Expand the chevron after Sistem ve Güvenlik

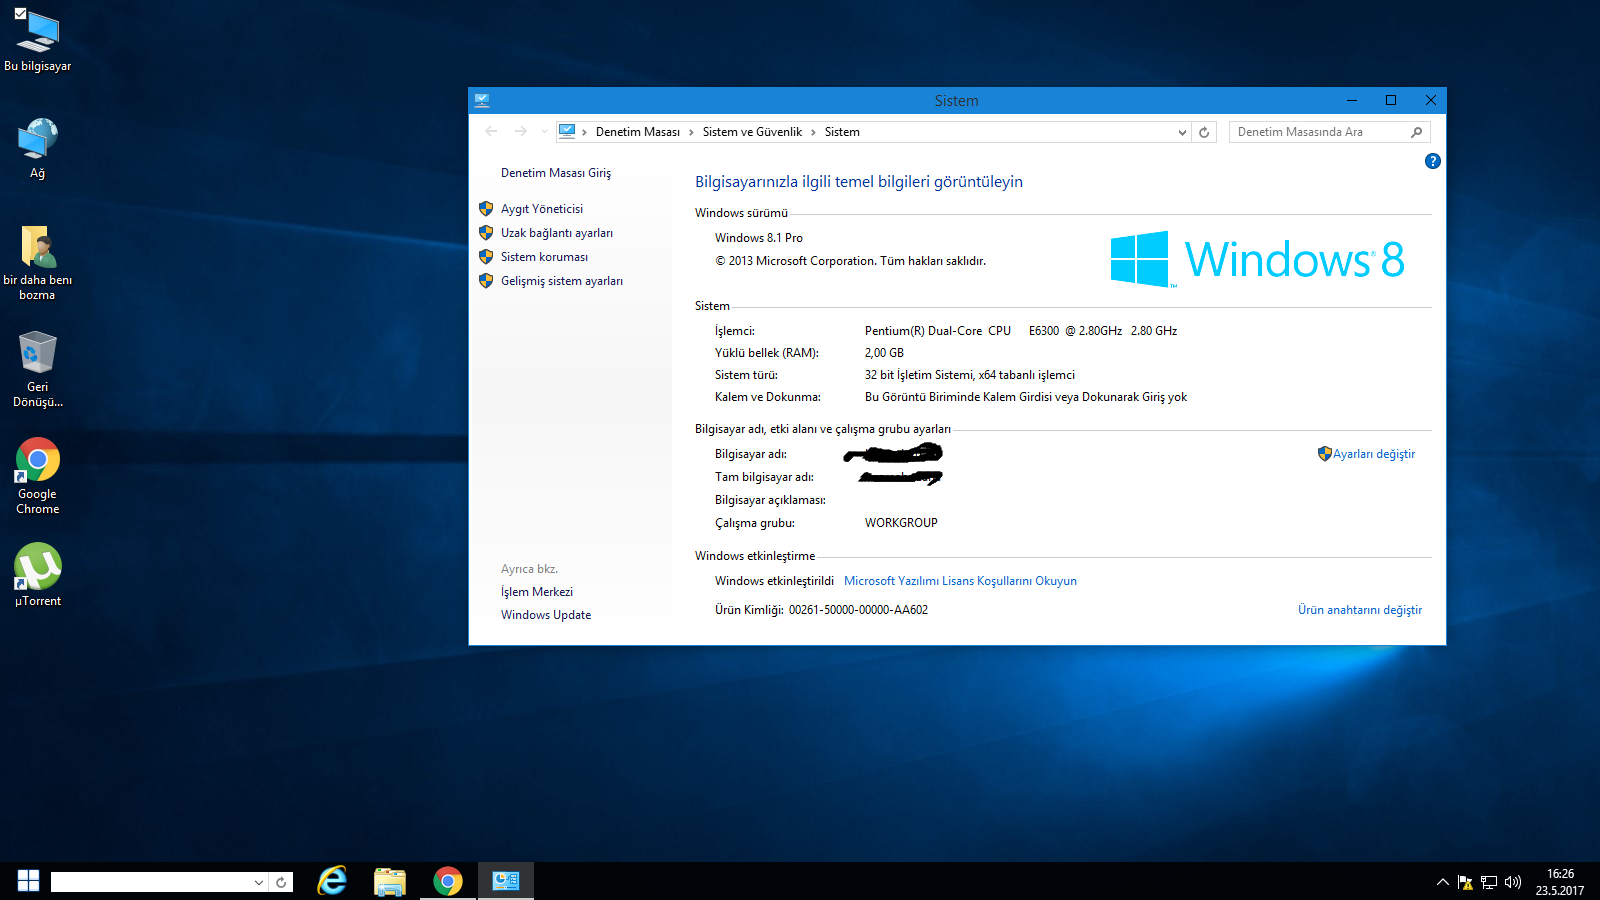pos(813,132)
